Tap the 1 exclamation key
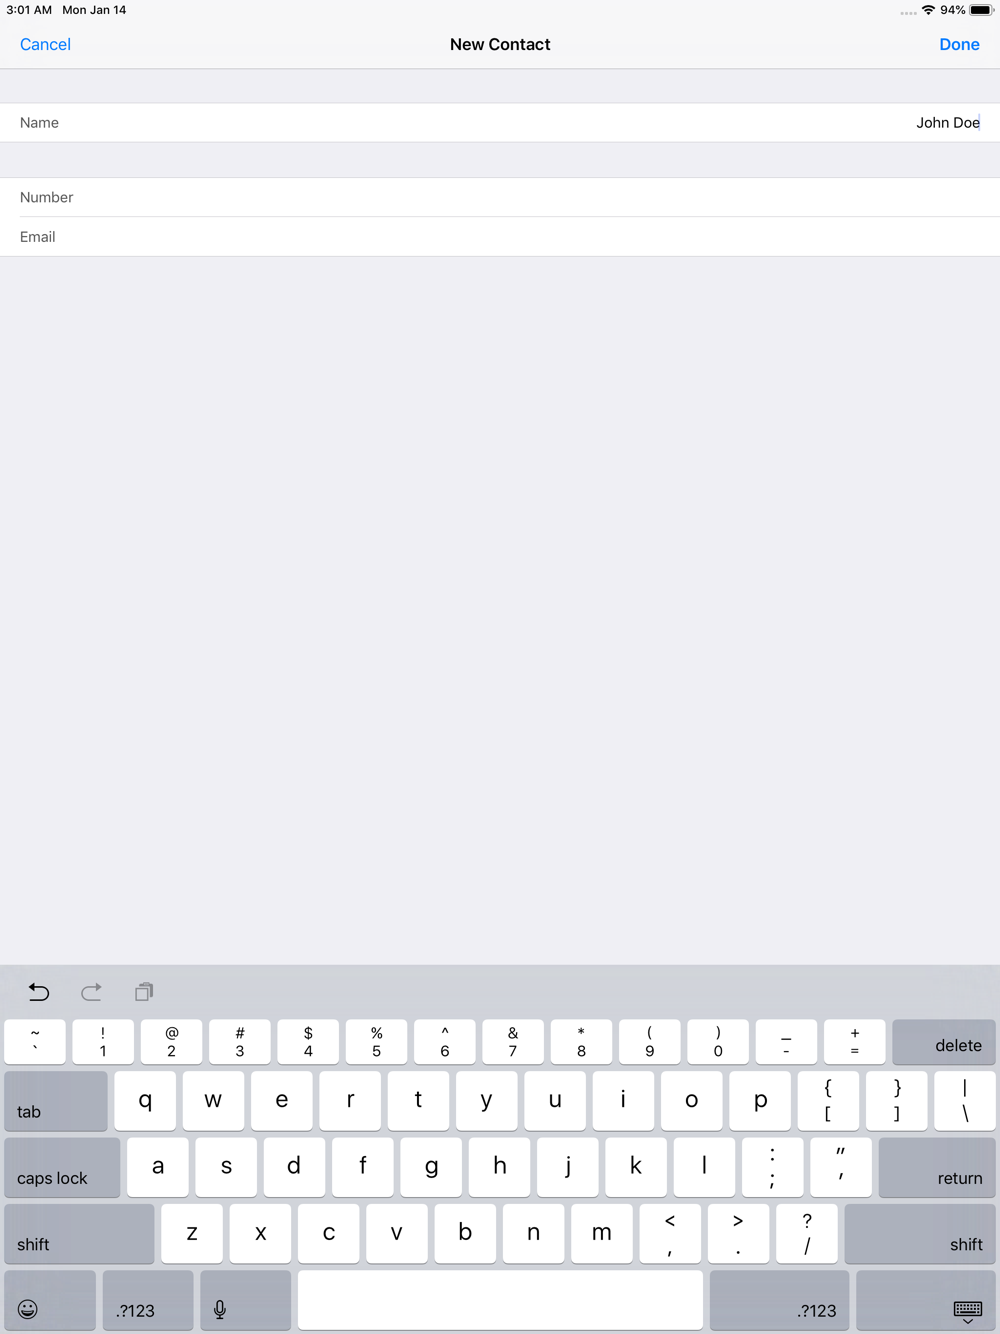 pyautogui.click(x=103, y=1042)
